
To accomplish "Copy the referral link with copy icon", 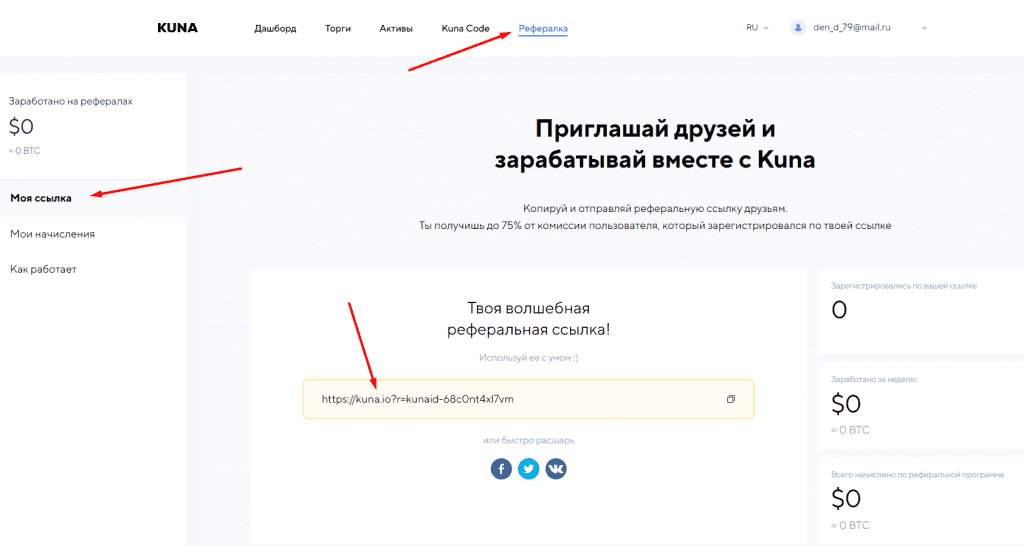I will (x=731, y=399).
